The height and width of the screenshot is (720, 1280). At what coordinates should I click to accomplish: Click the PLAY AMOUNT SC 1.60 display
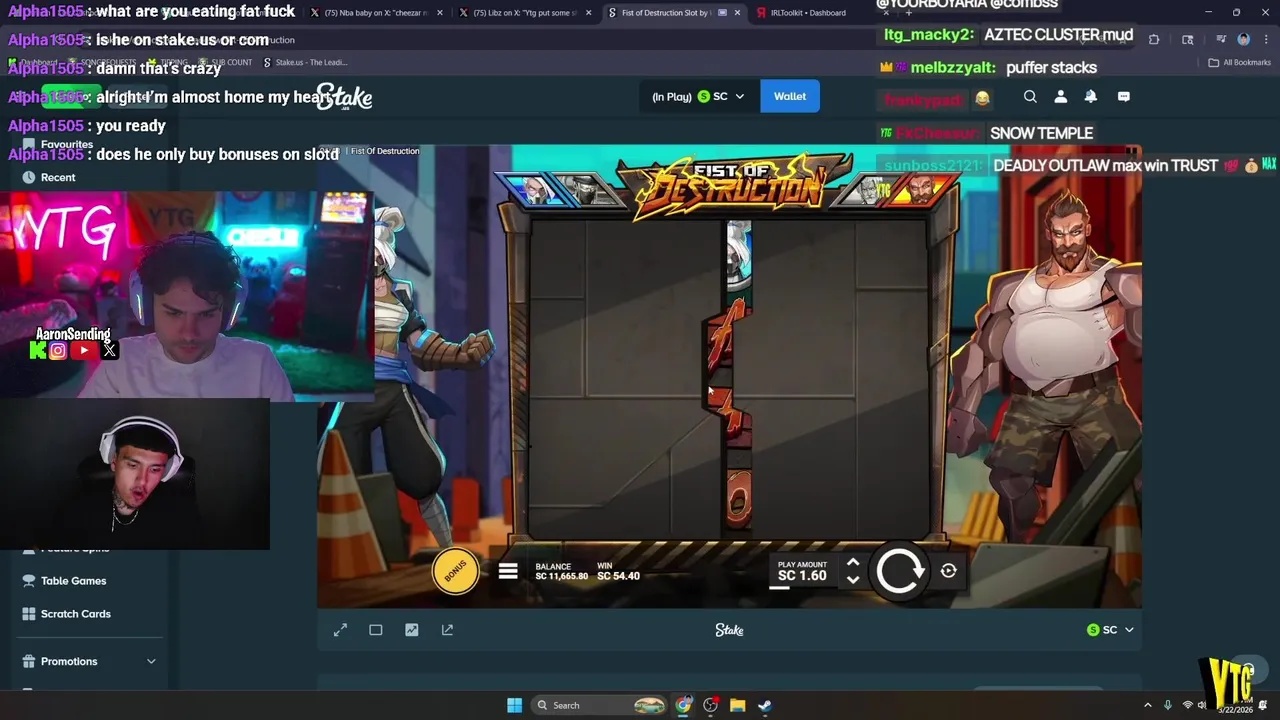coord(802,571)
